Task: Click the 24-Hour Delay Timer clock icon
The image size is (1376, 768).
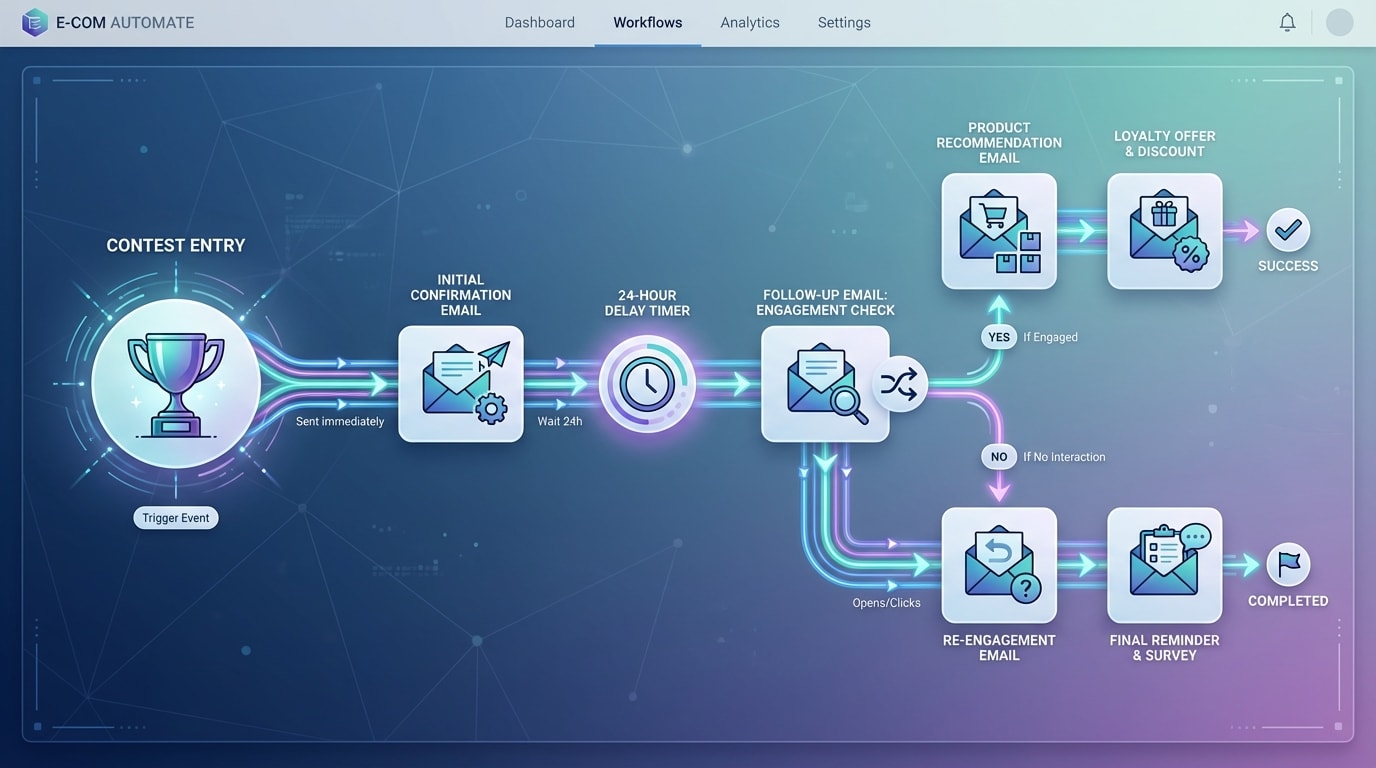Action: pos(647,383)
